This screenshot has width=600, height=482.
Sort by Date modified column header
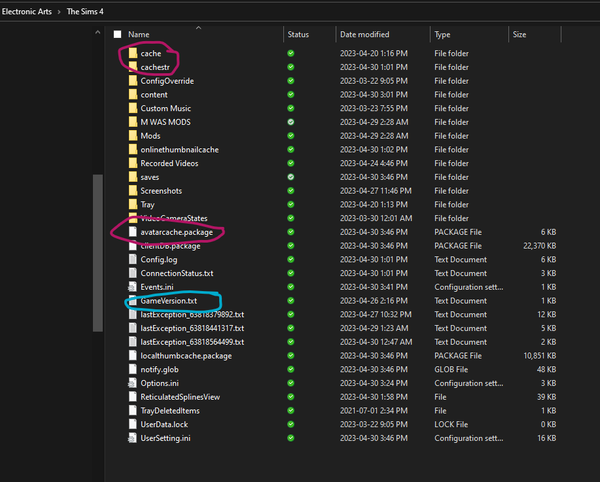[365, 34]
